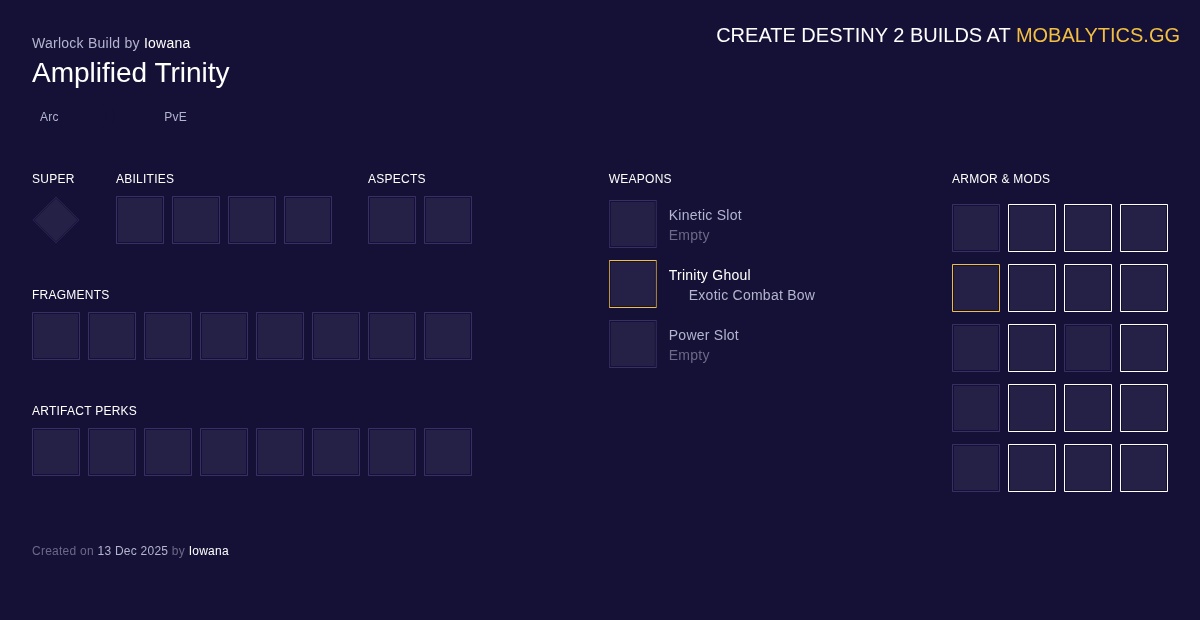Select the first Fragments slot
This screenshot has width=1200, height=620.
tap(56, 336)
